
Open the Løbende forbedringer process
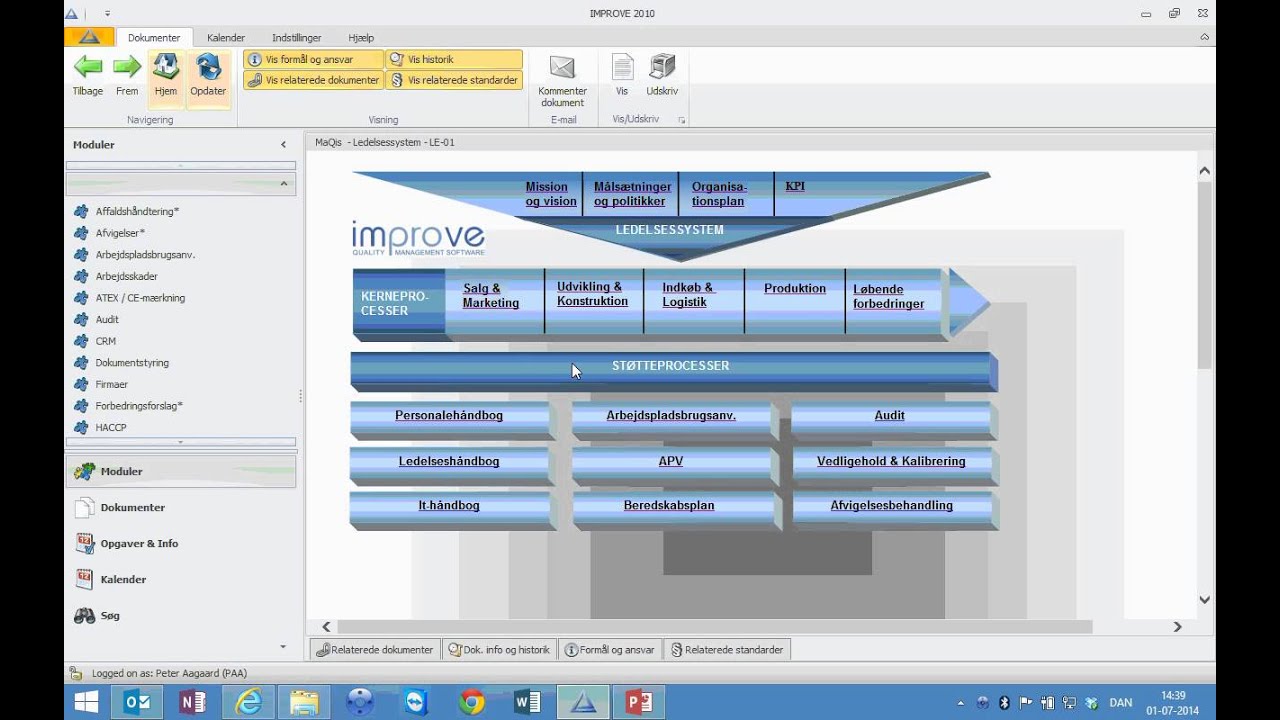889,297
